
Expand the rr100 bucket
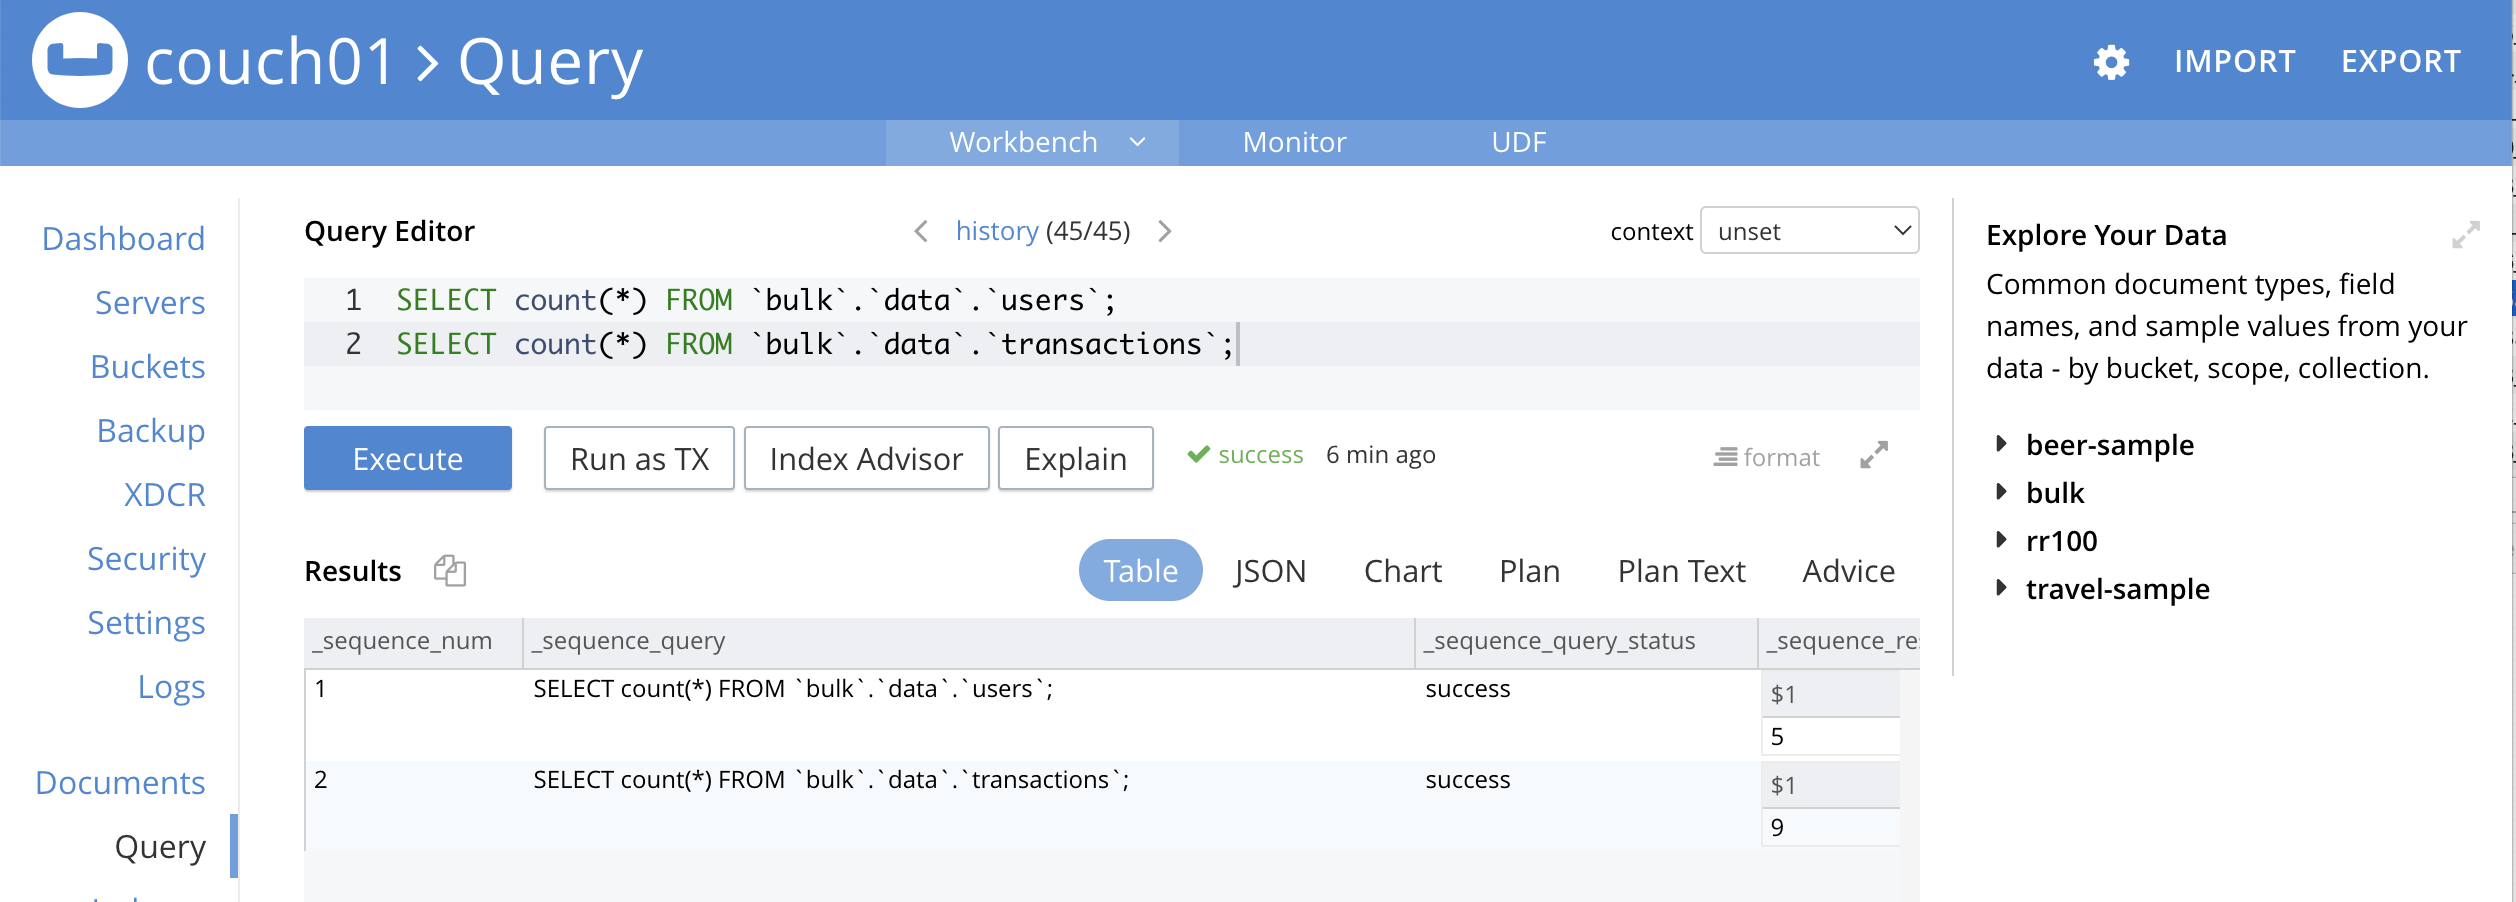point(2001,540)
